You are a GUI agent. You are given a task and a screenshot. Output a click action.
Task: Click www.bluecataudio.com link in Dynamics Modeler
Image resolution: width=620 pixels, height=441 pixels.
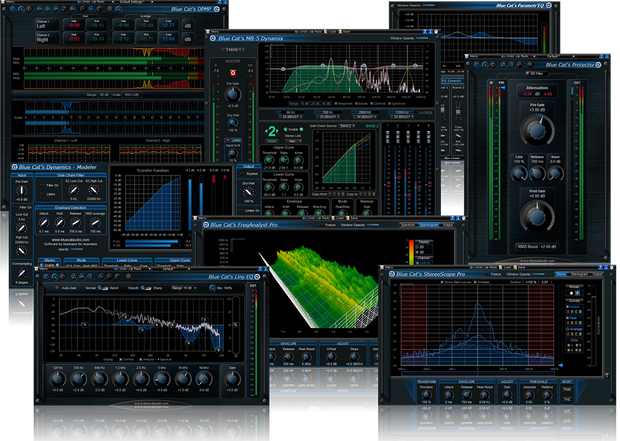tap(70, 240)
